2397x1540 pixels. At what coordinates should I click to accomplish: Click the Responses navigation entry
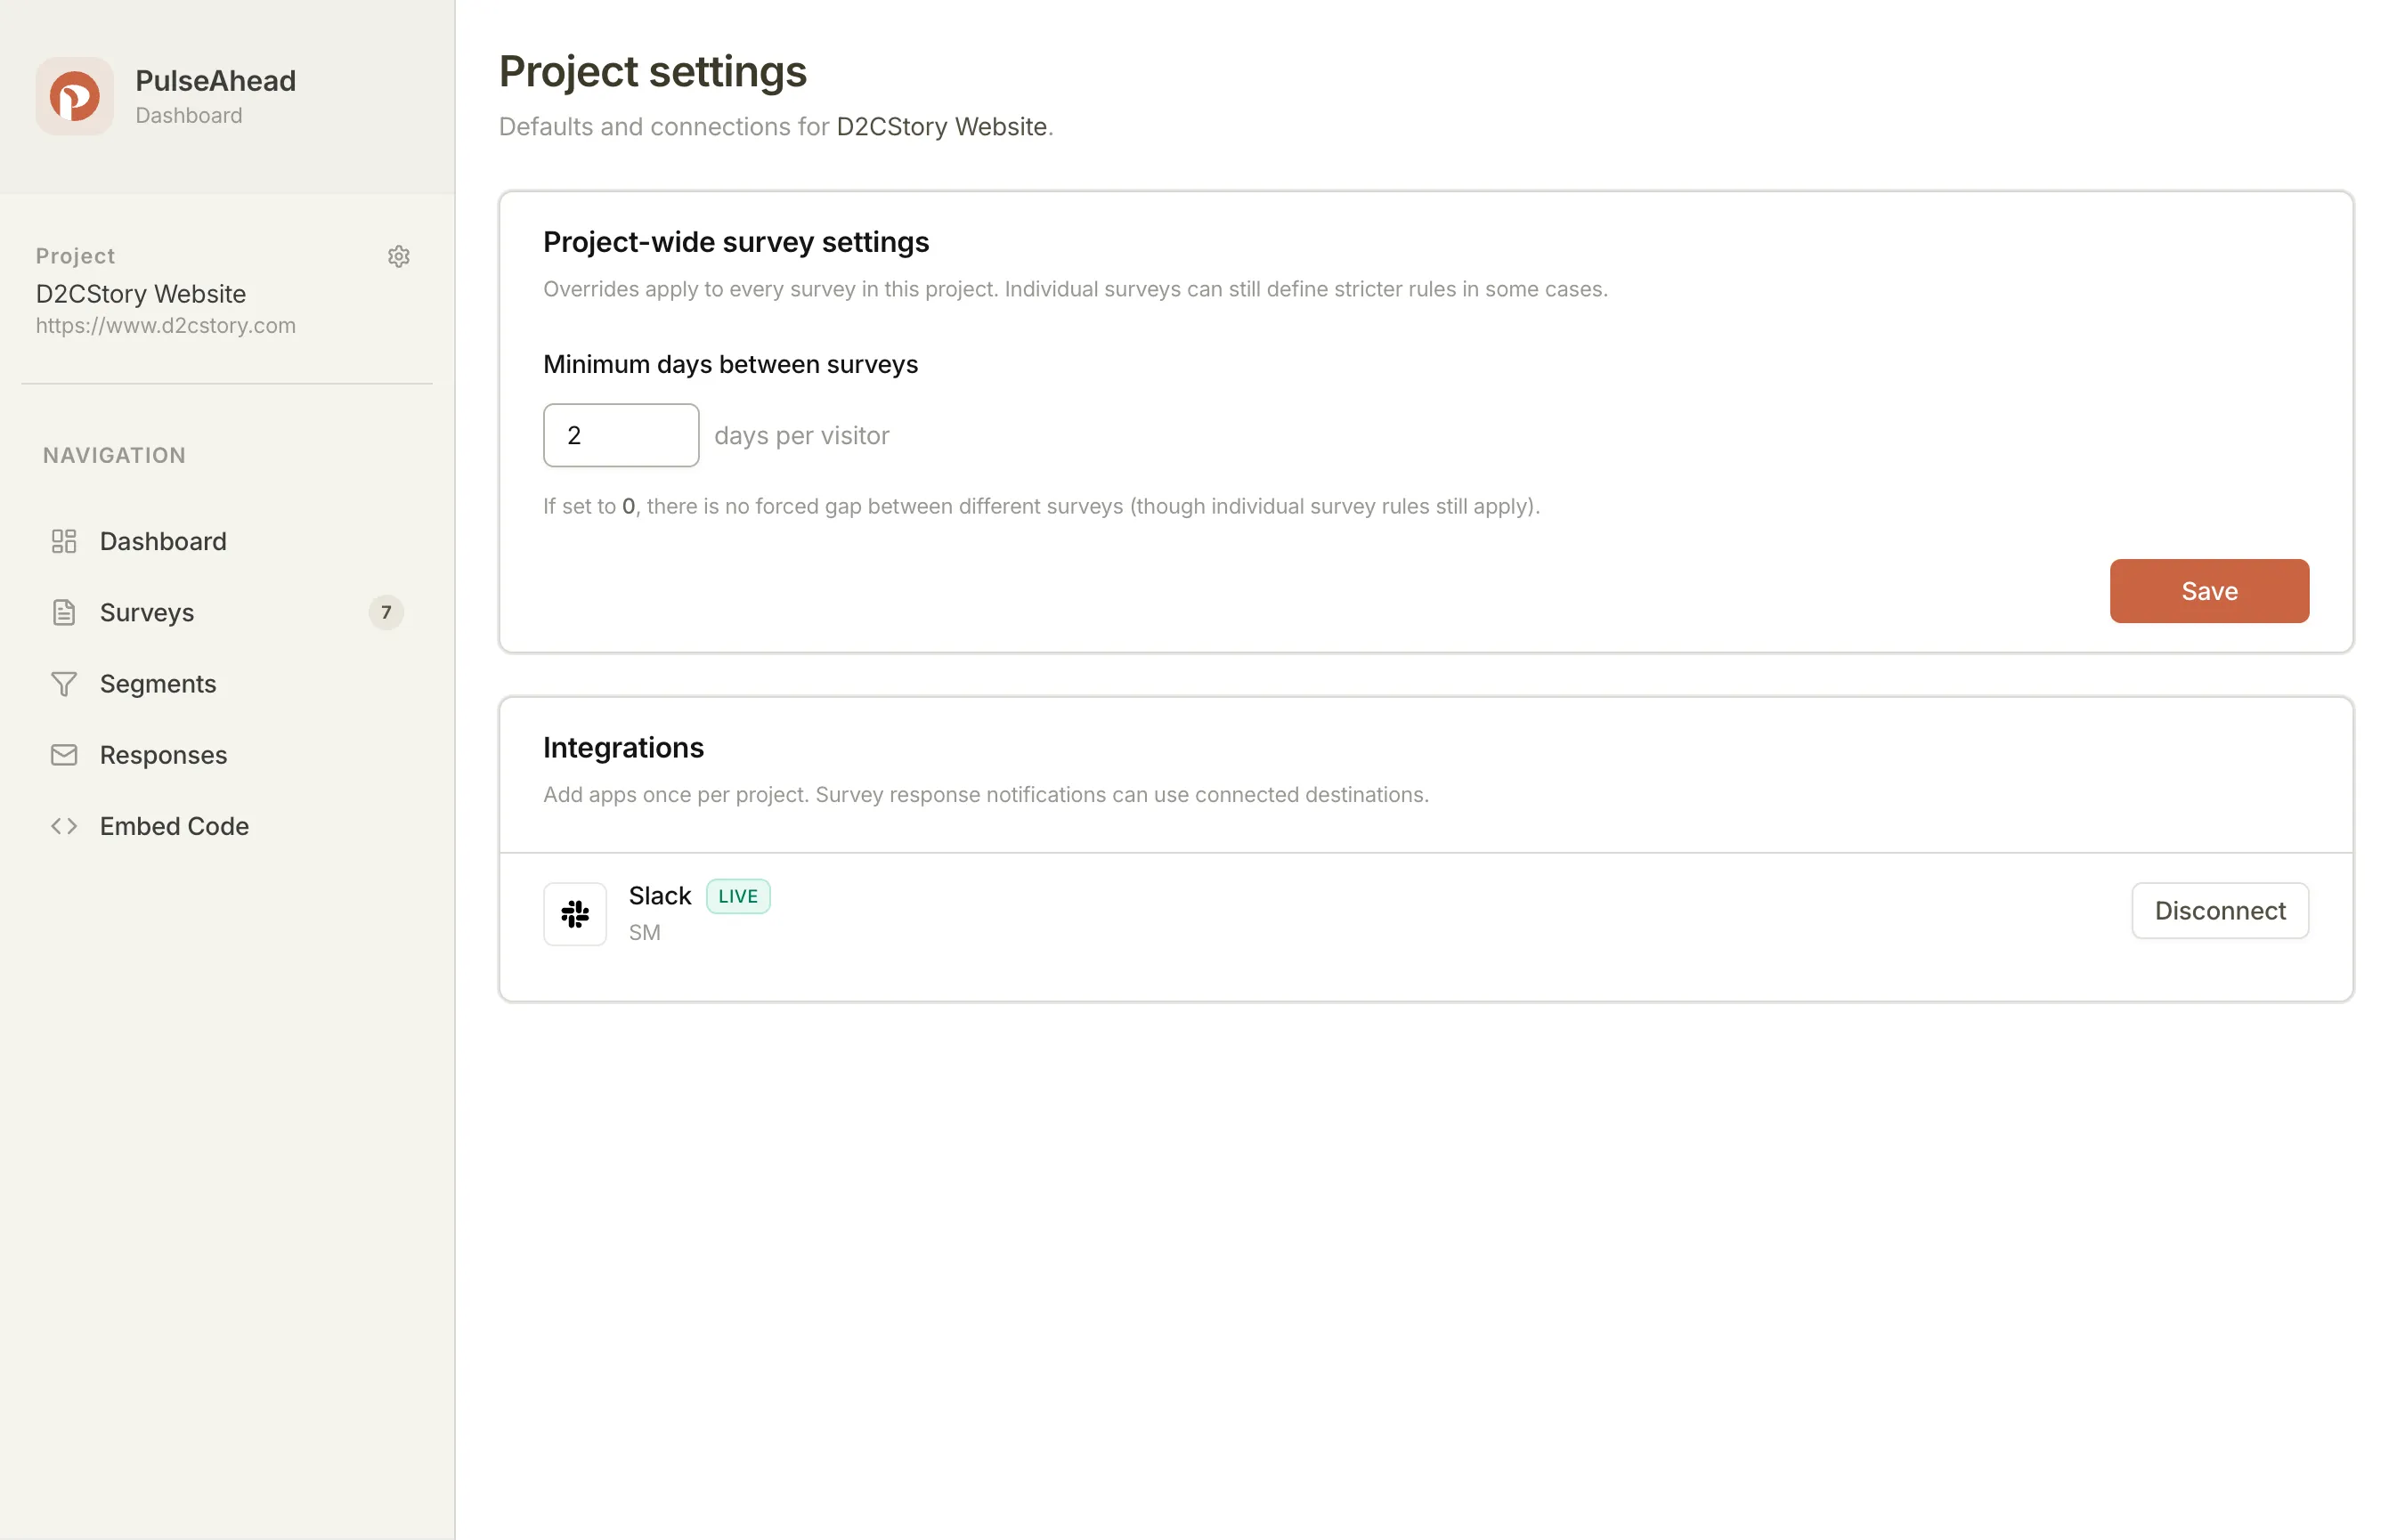click(163, 755)
